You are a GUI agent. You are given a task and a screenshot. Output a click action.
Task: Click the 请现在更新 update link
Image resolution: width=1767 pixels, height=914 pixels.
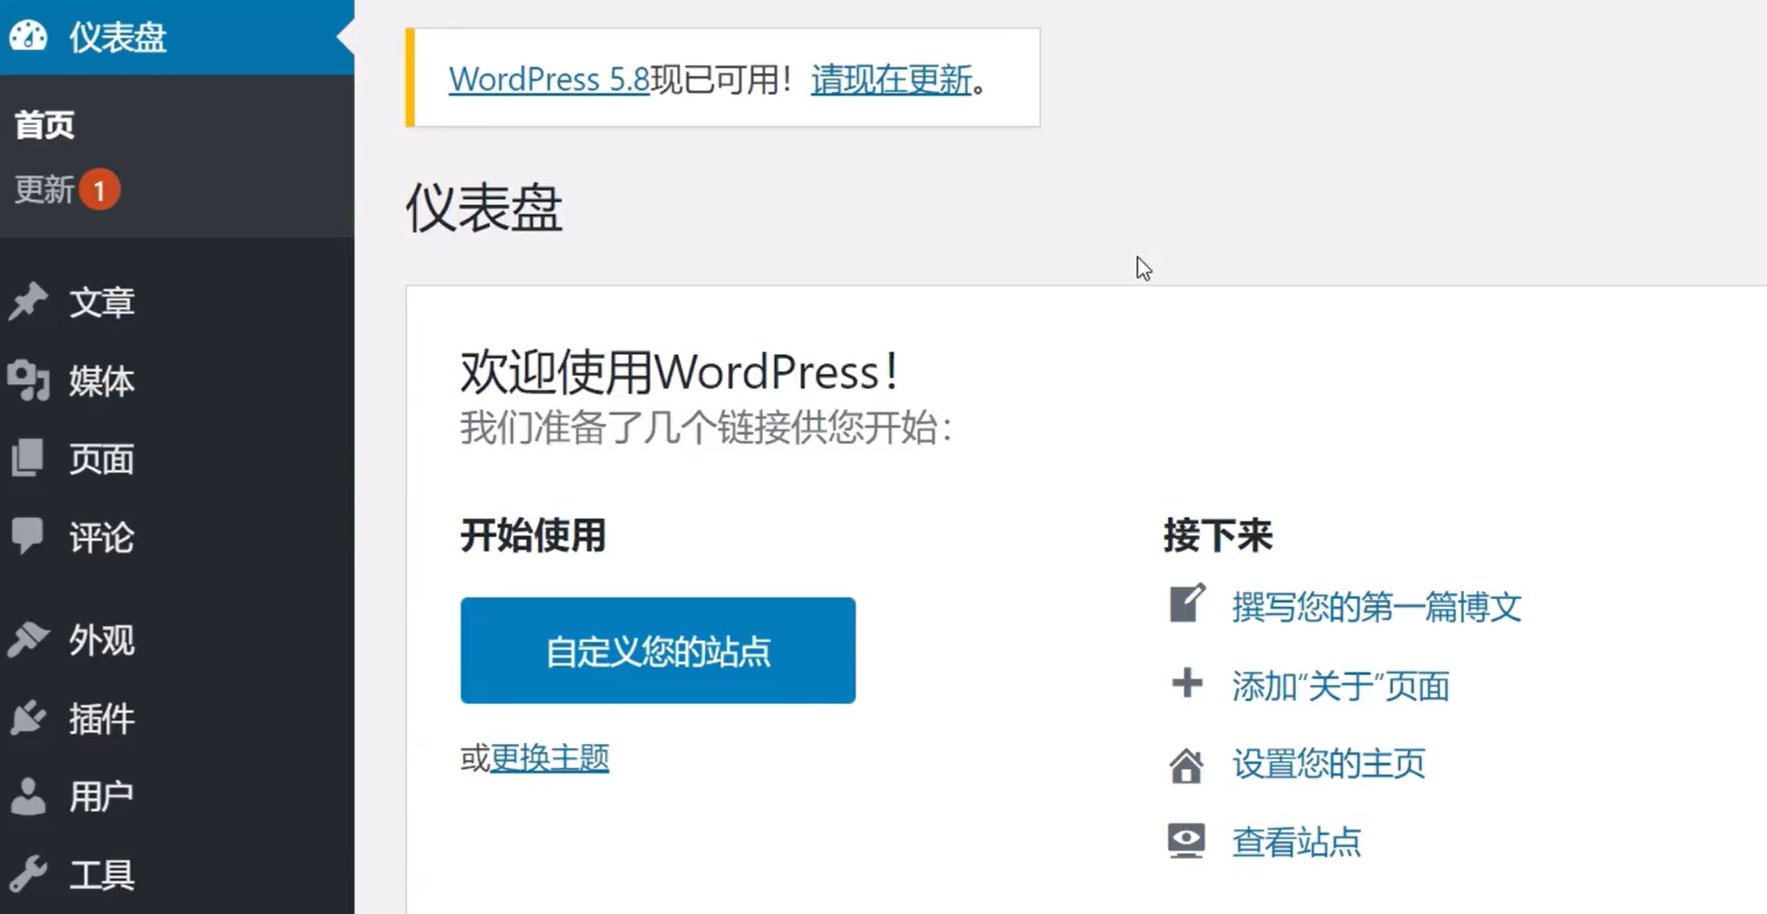(891, 79)
